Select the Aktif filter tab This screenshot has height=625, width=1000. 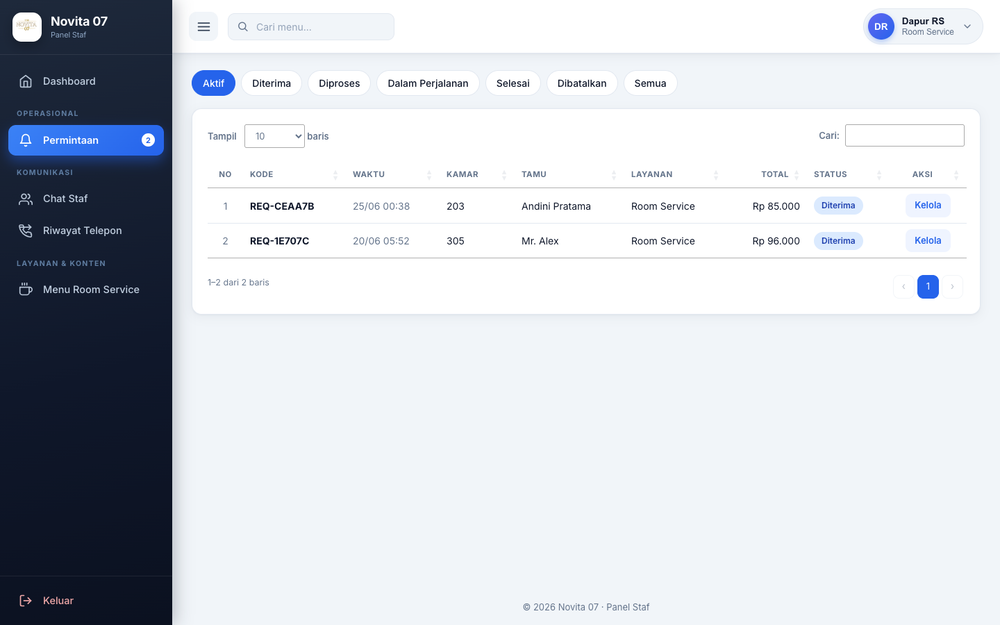click(x=213, y=83)
